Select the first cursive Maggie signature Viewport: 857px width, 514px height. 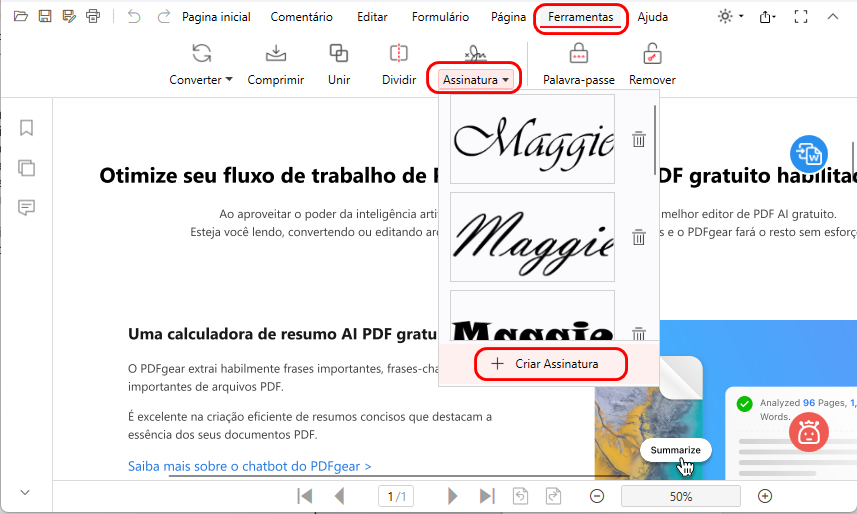[532, 139]
